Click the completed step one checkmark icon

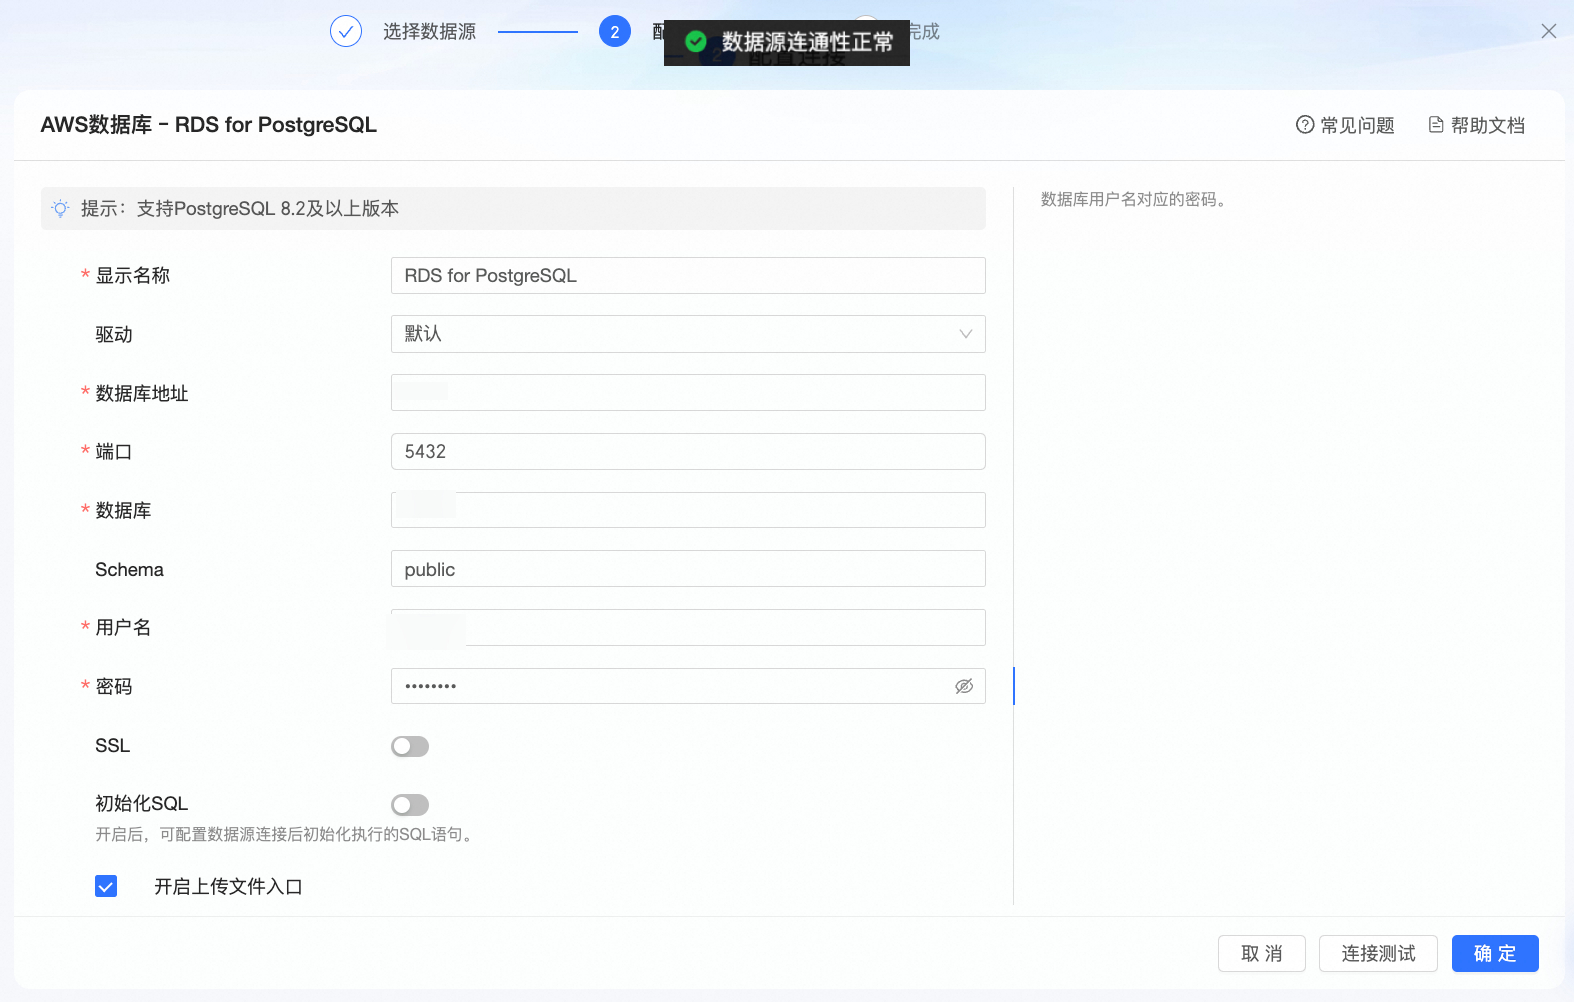(x=346, y=32)
